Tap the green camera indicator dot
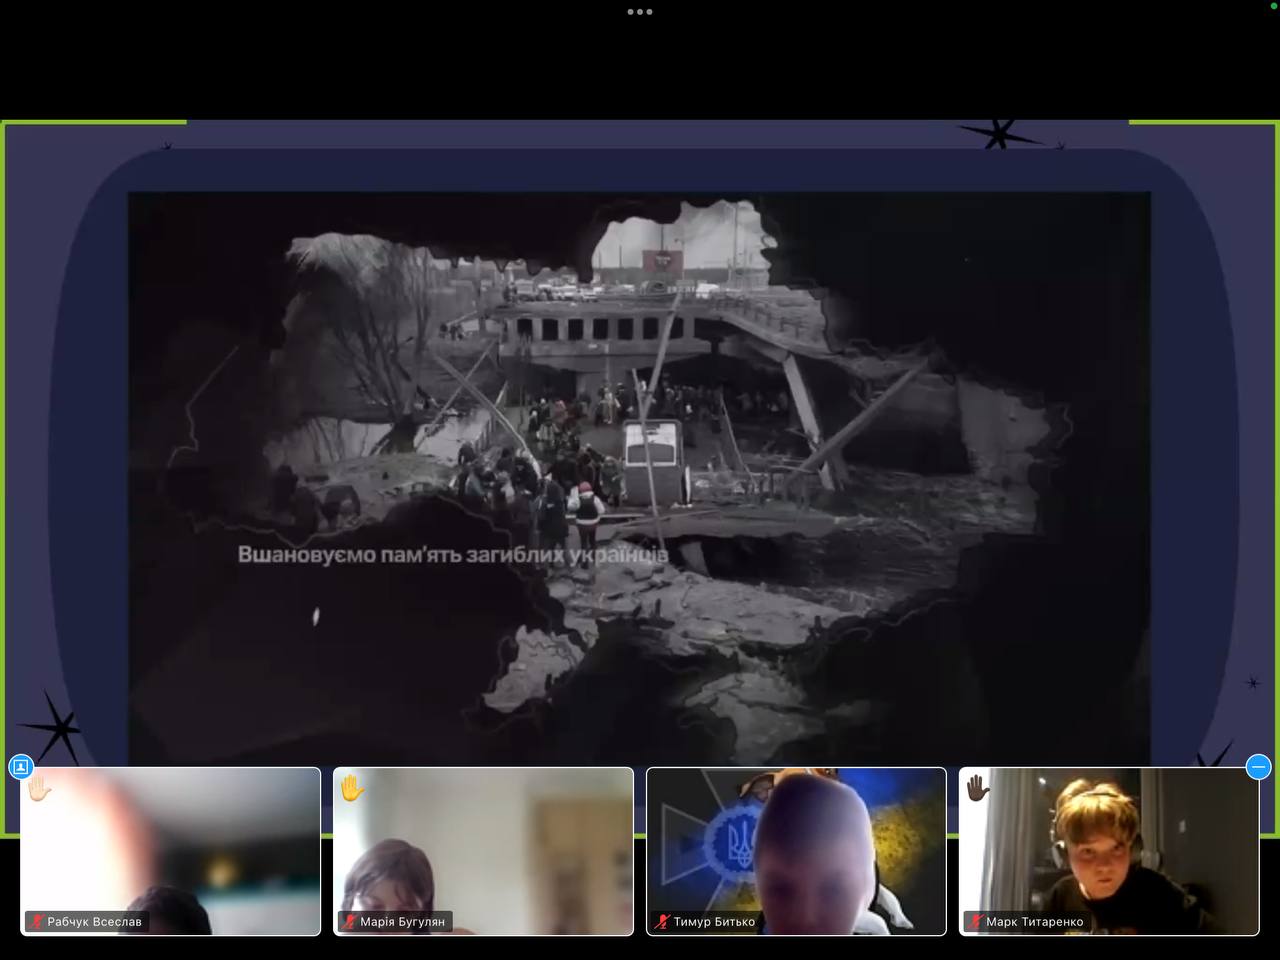 pos(1272,5)
